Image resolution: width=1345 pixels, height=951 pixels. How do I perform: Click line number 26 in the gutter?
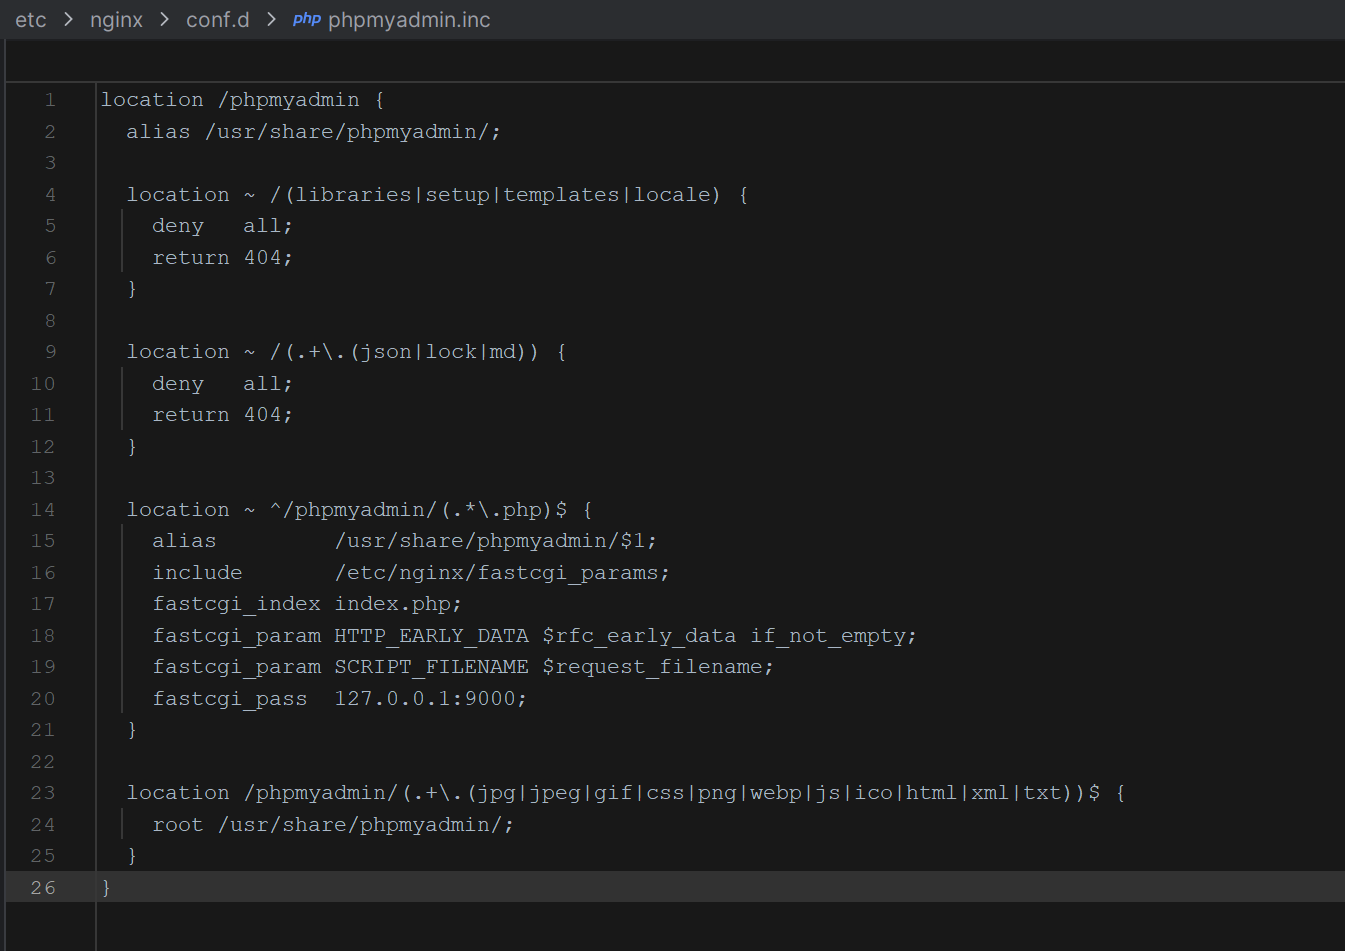(x=43, y=888)
